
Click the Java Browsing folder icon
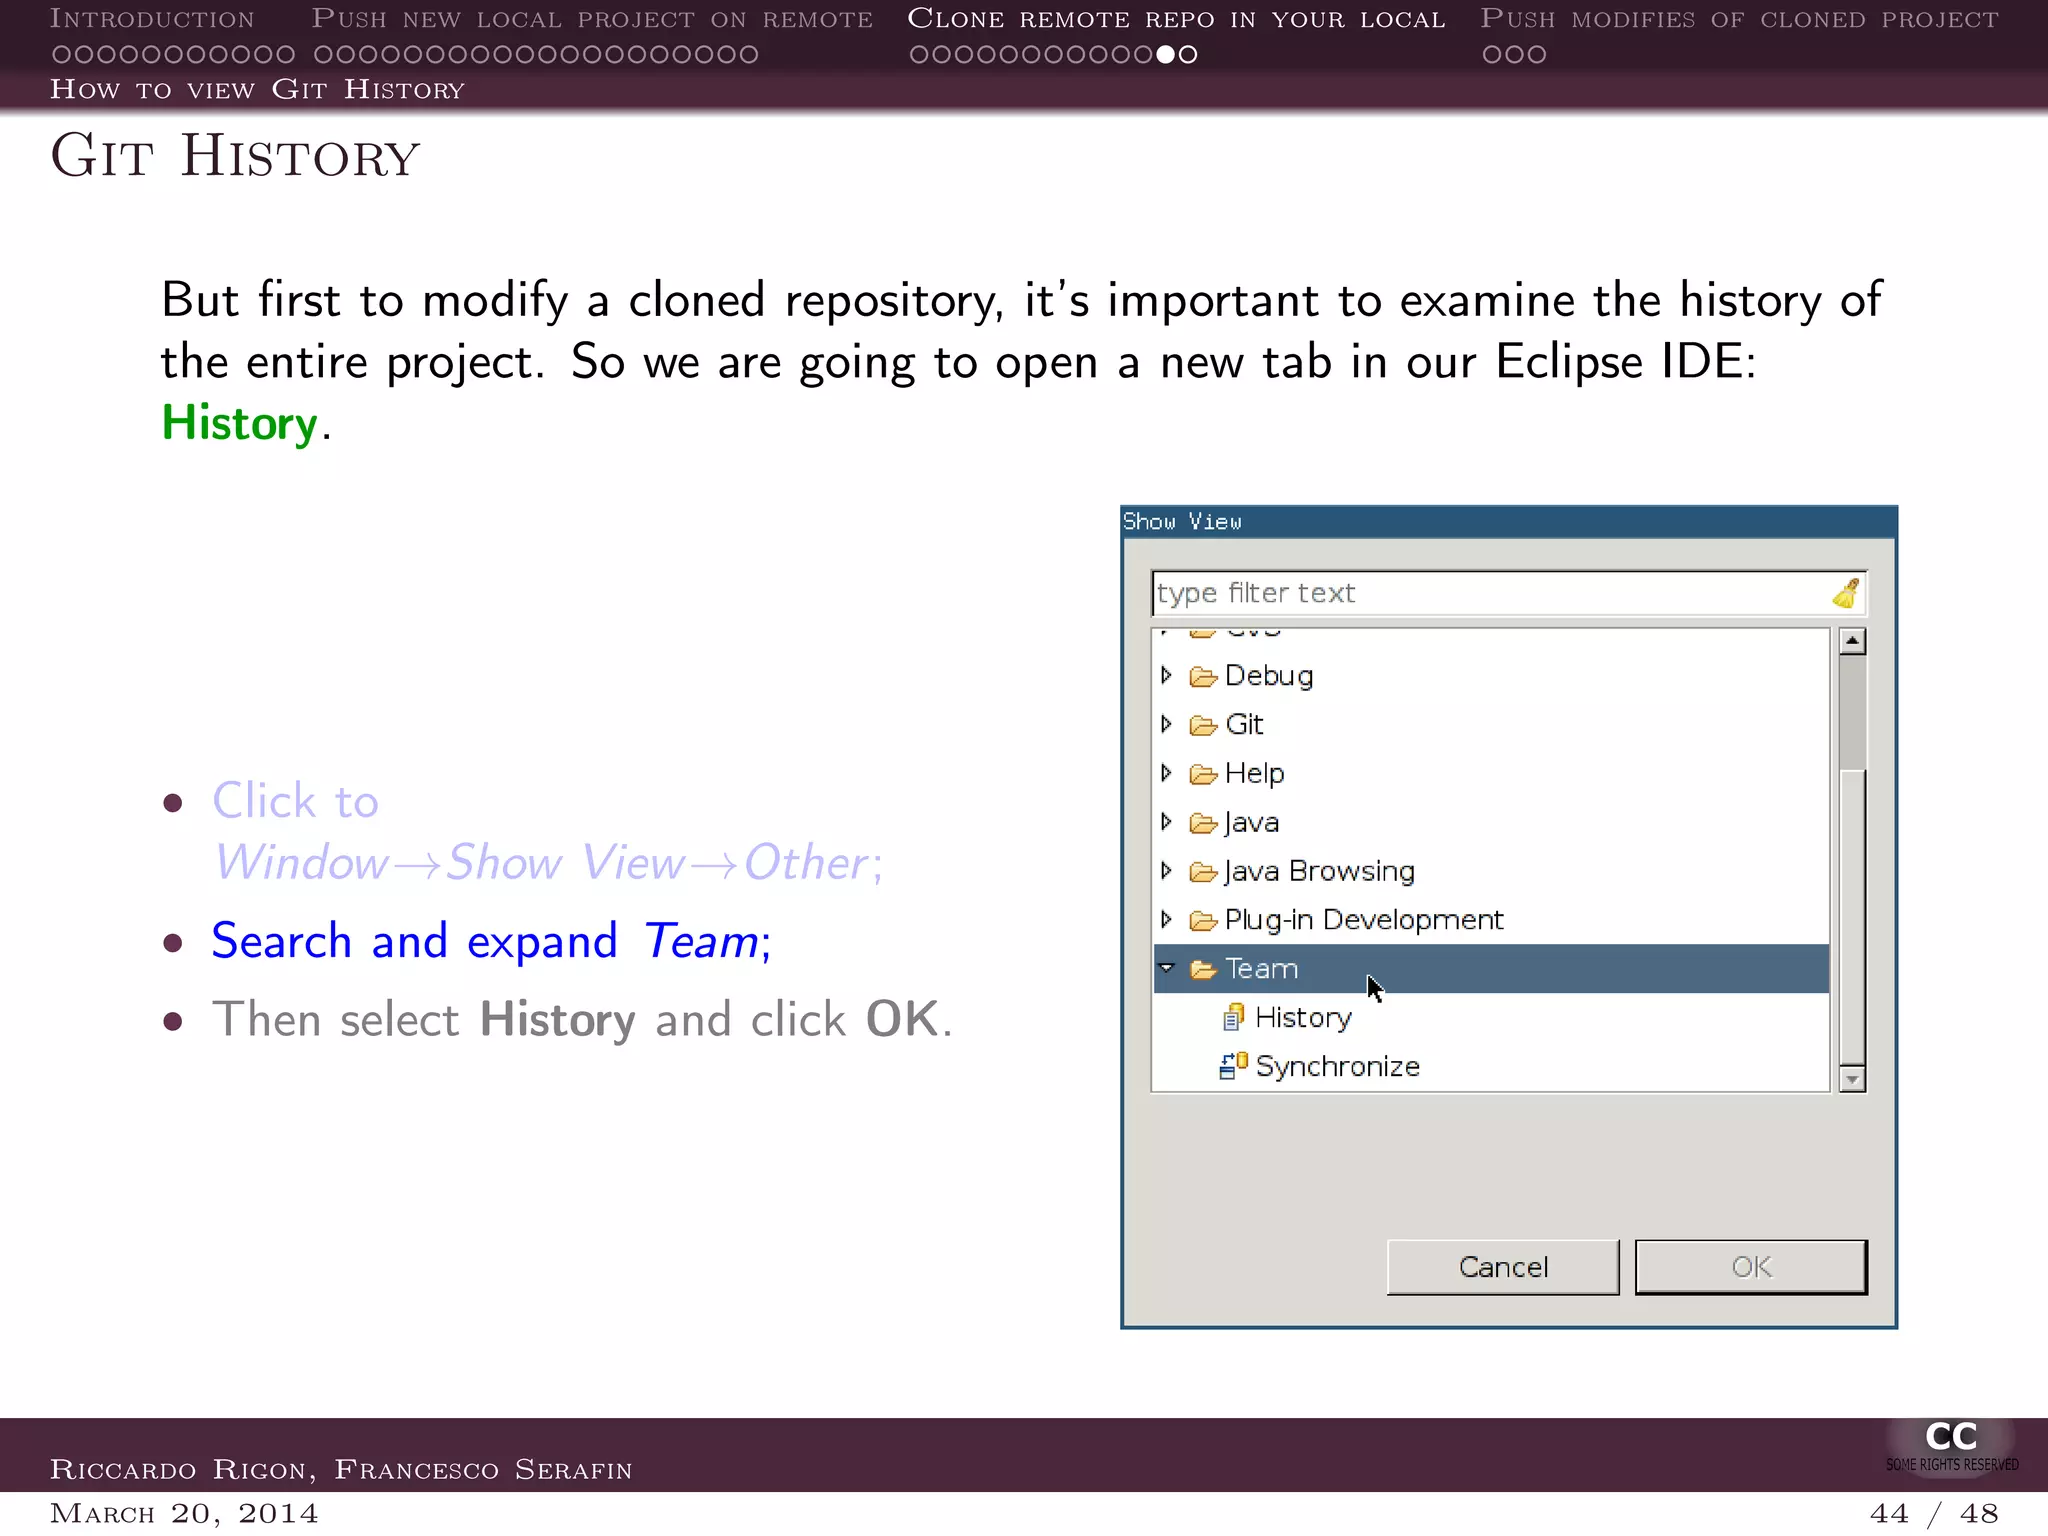coord(1203,872)
